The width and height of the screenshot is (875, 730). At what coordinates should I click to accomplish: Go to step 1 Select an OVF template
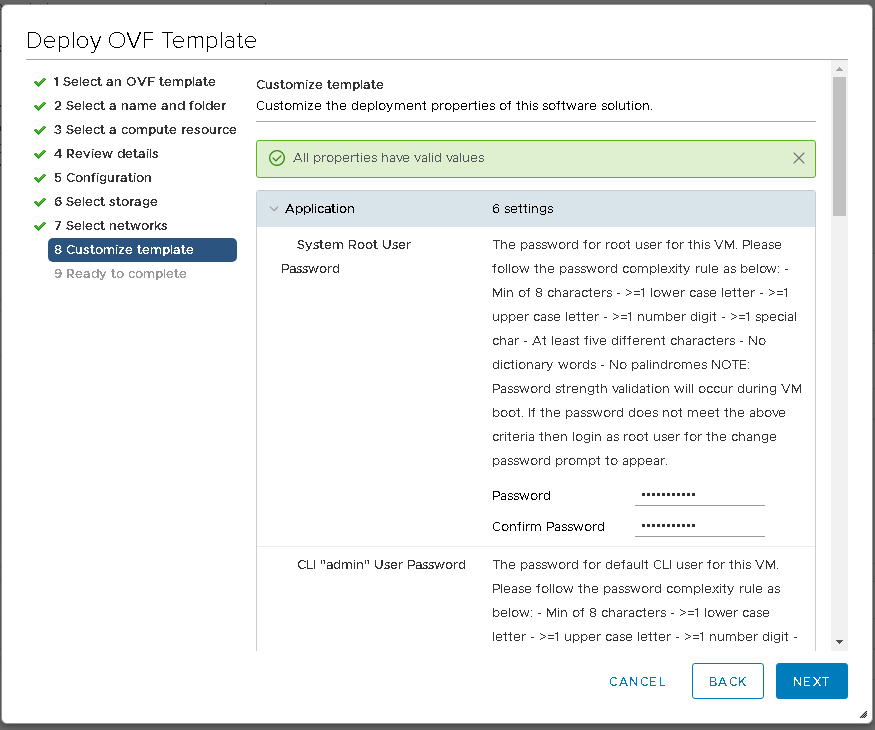(134, 82)
